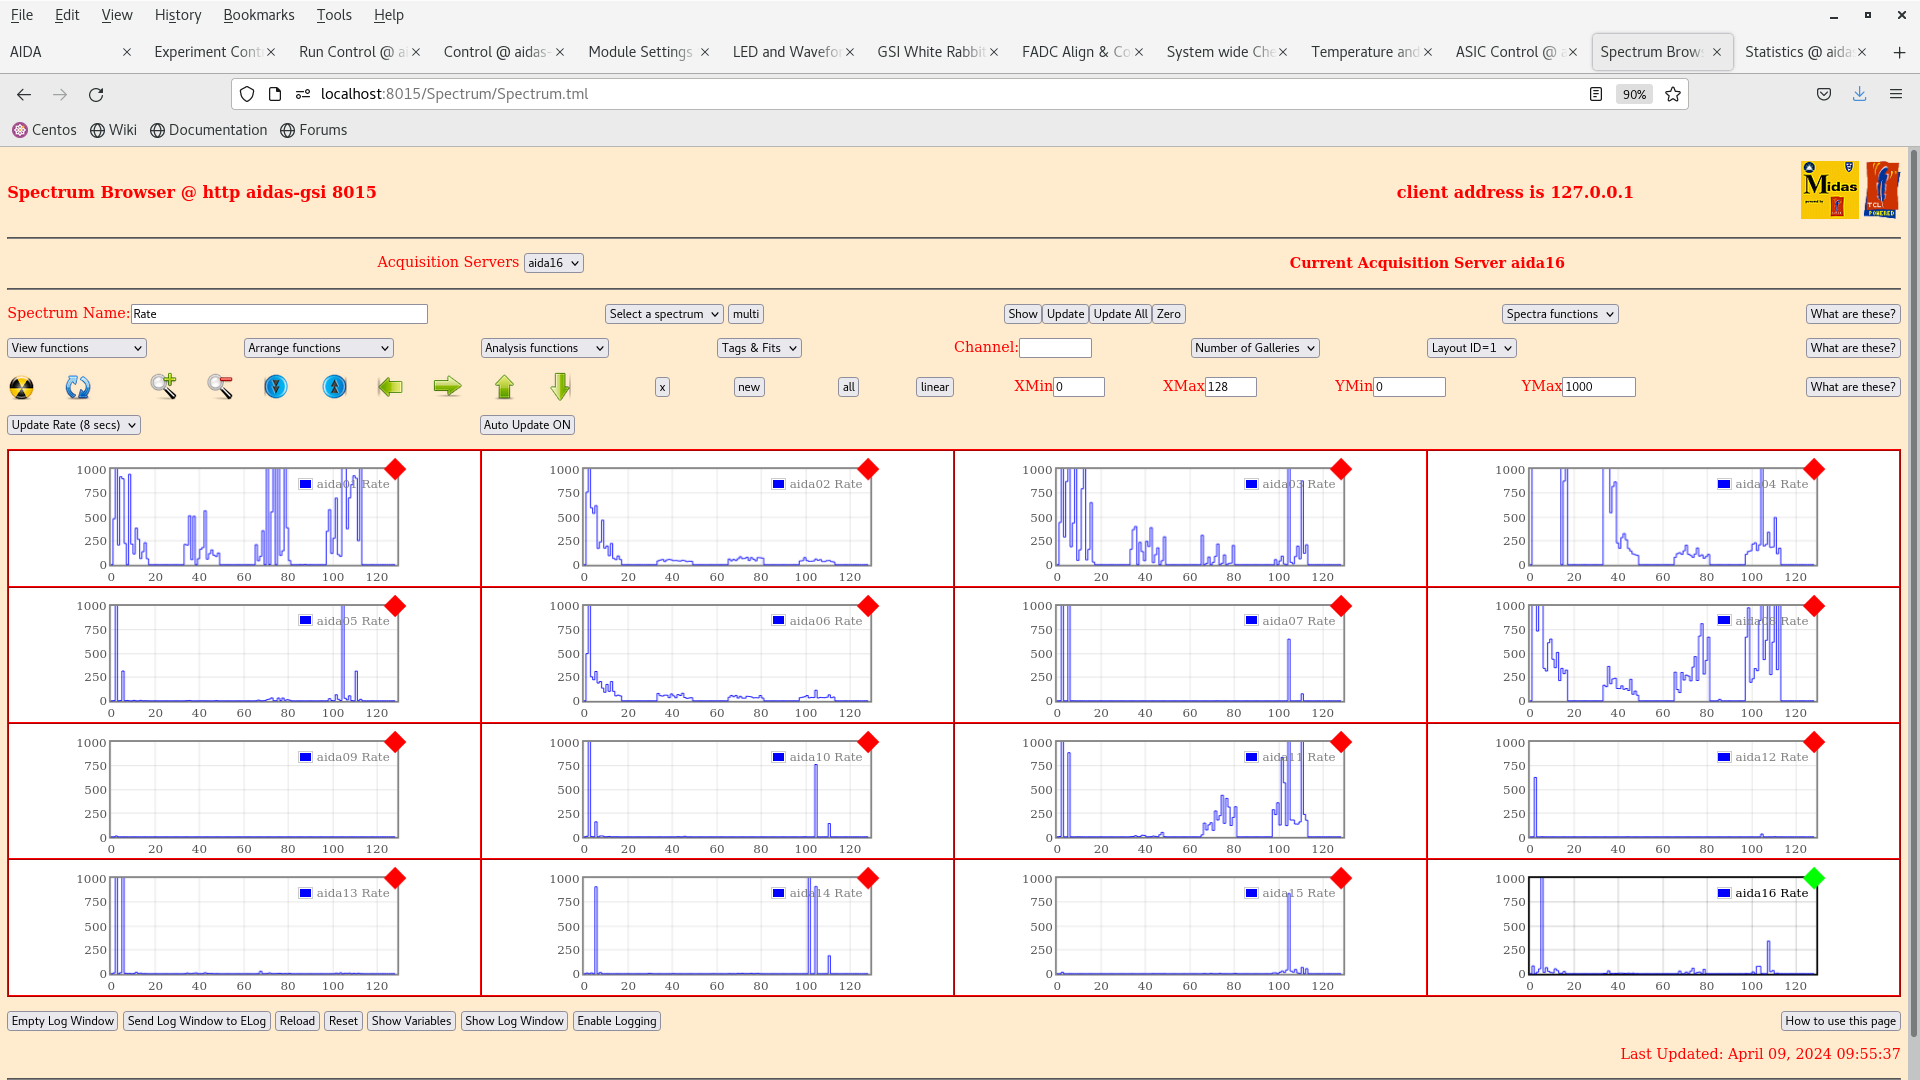Image resolution: width=1920 pixels, height=1080 pixels.
Task: Click the Pocket save icon
Action: [x=1824, y=94]
